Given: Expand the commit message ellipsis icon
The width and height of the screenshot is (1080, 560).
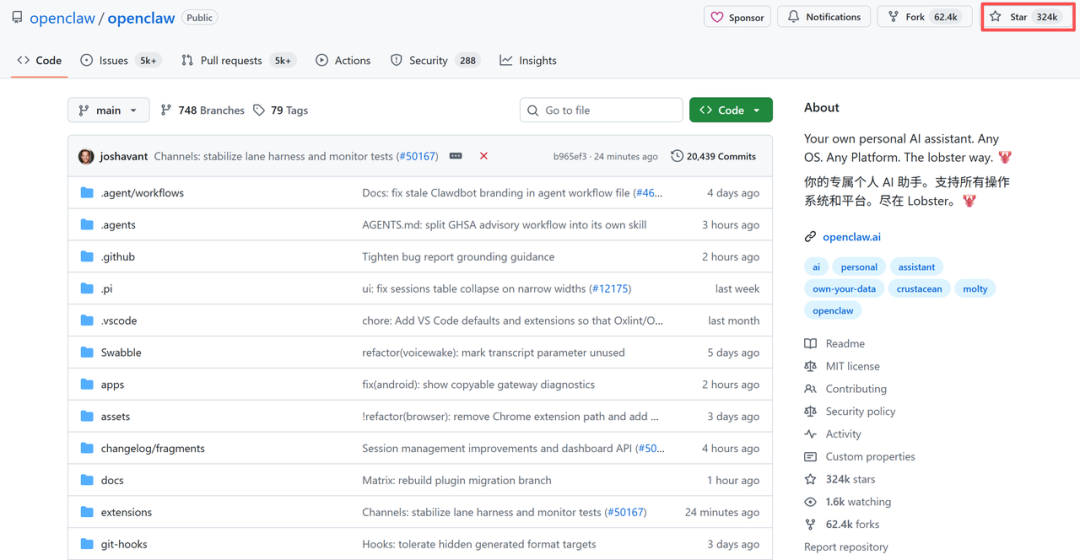Looking at the screenshot, I should 456,156.
